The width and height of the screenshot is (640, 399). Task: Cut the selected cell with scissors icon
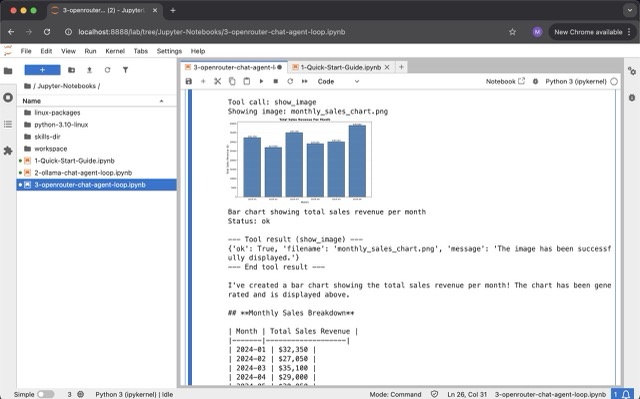pyautogui.click(x=218, y=81)
